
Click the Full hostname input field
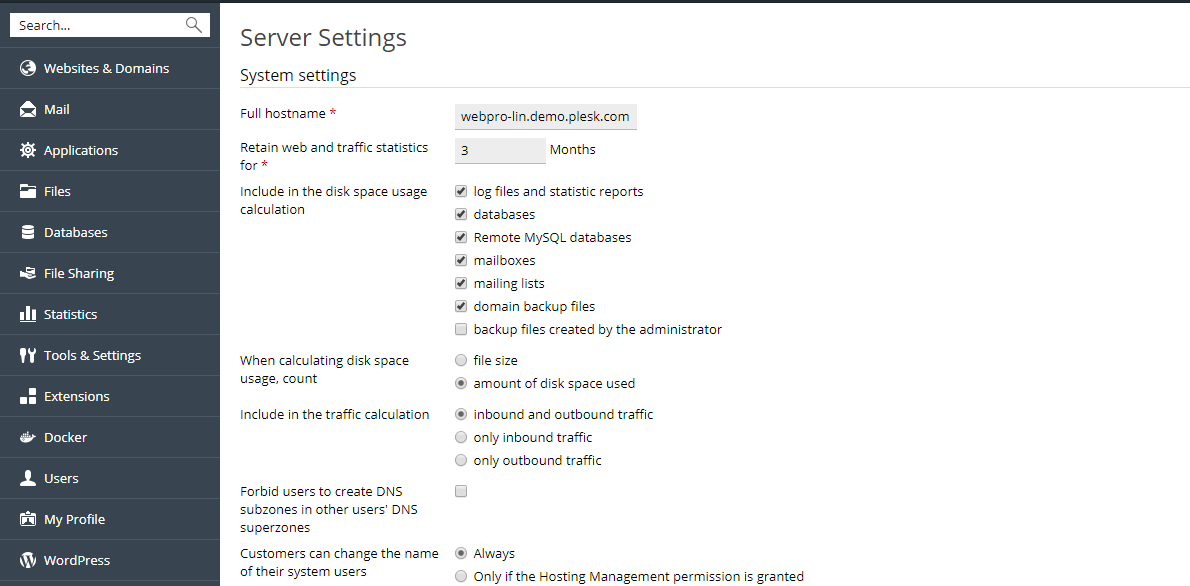coord(546,117)
